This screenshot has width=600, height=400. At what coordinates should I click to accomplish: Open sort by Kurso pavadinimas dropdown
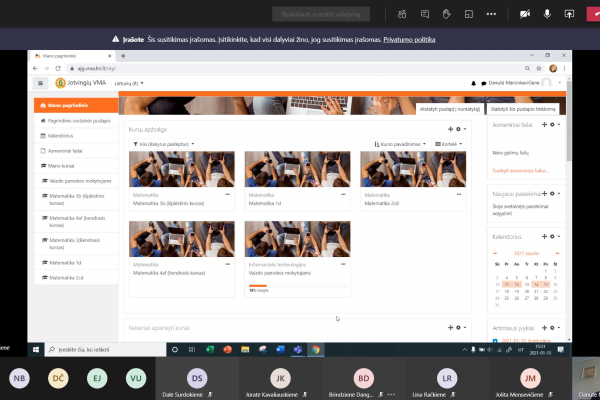400,144
